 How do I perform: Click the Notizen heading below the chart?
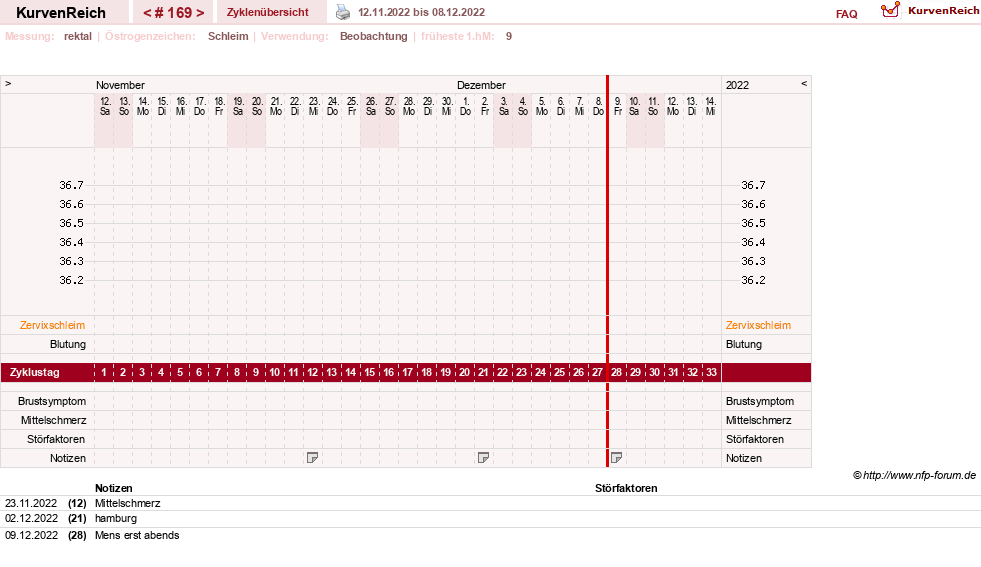114,488
